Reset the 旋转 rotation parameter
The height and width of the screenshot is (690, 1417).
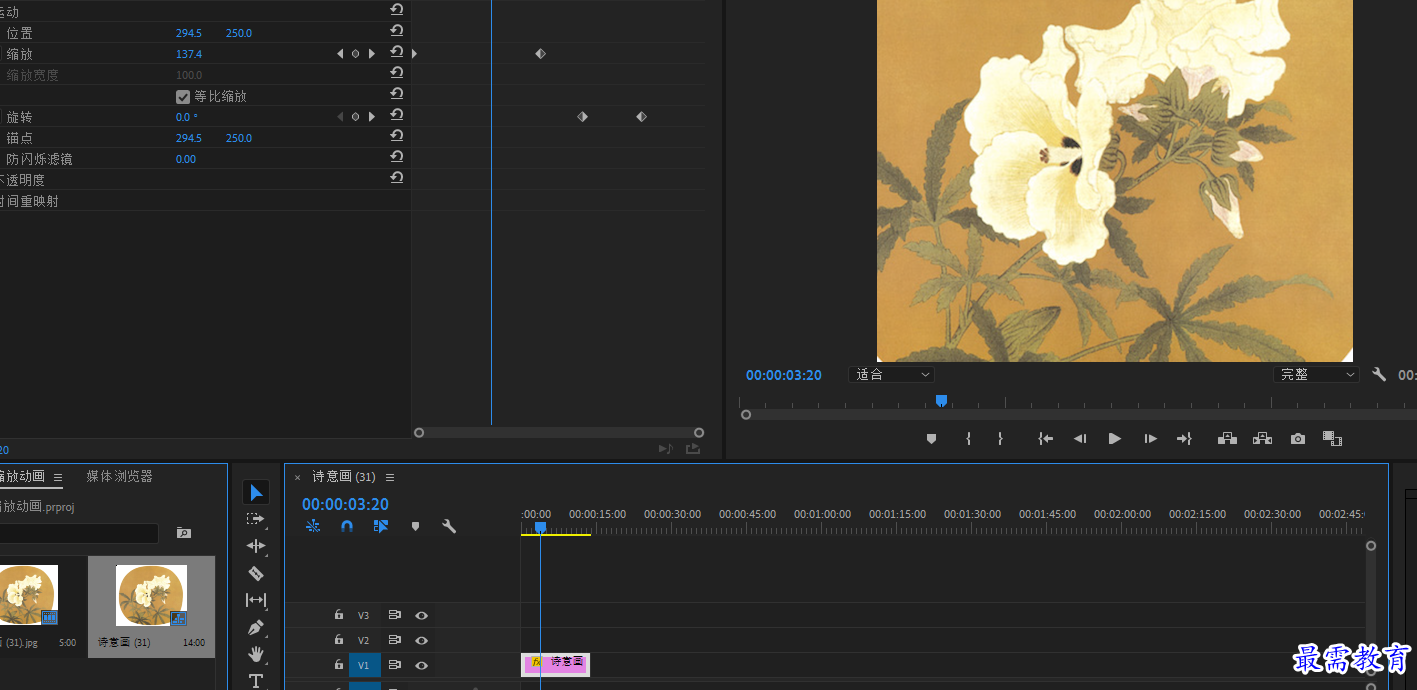(x=397, y=116)
